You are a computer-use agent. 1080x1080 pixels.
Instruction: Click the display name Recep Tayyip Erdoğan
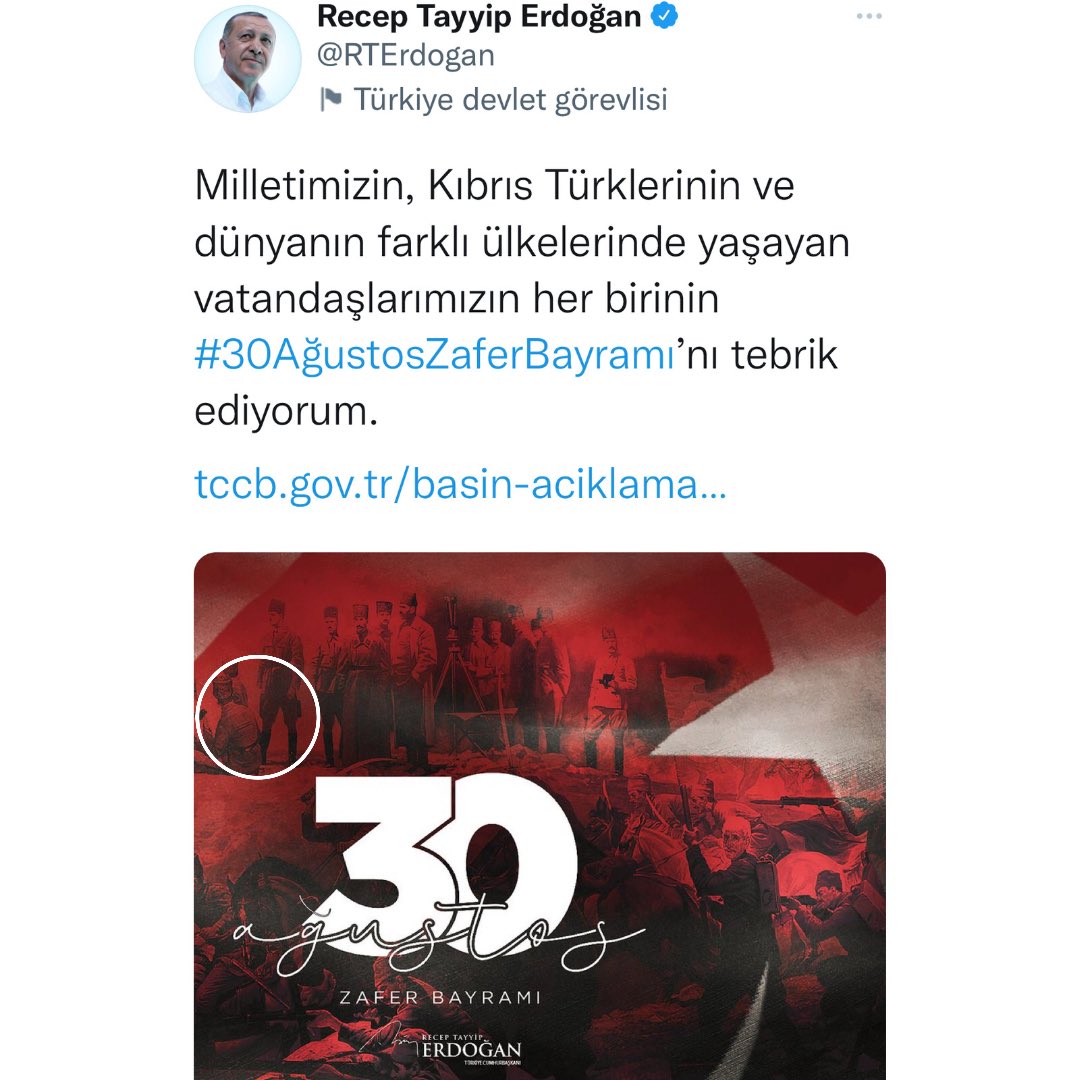point(479,17)
